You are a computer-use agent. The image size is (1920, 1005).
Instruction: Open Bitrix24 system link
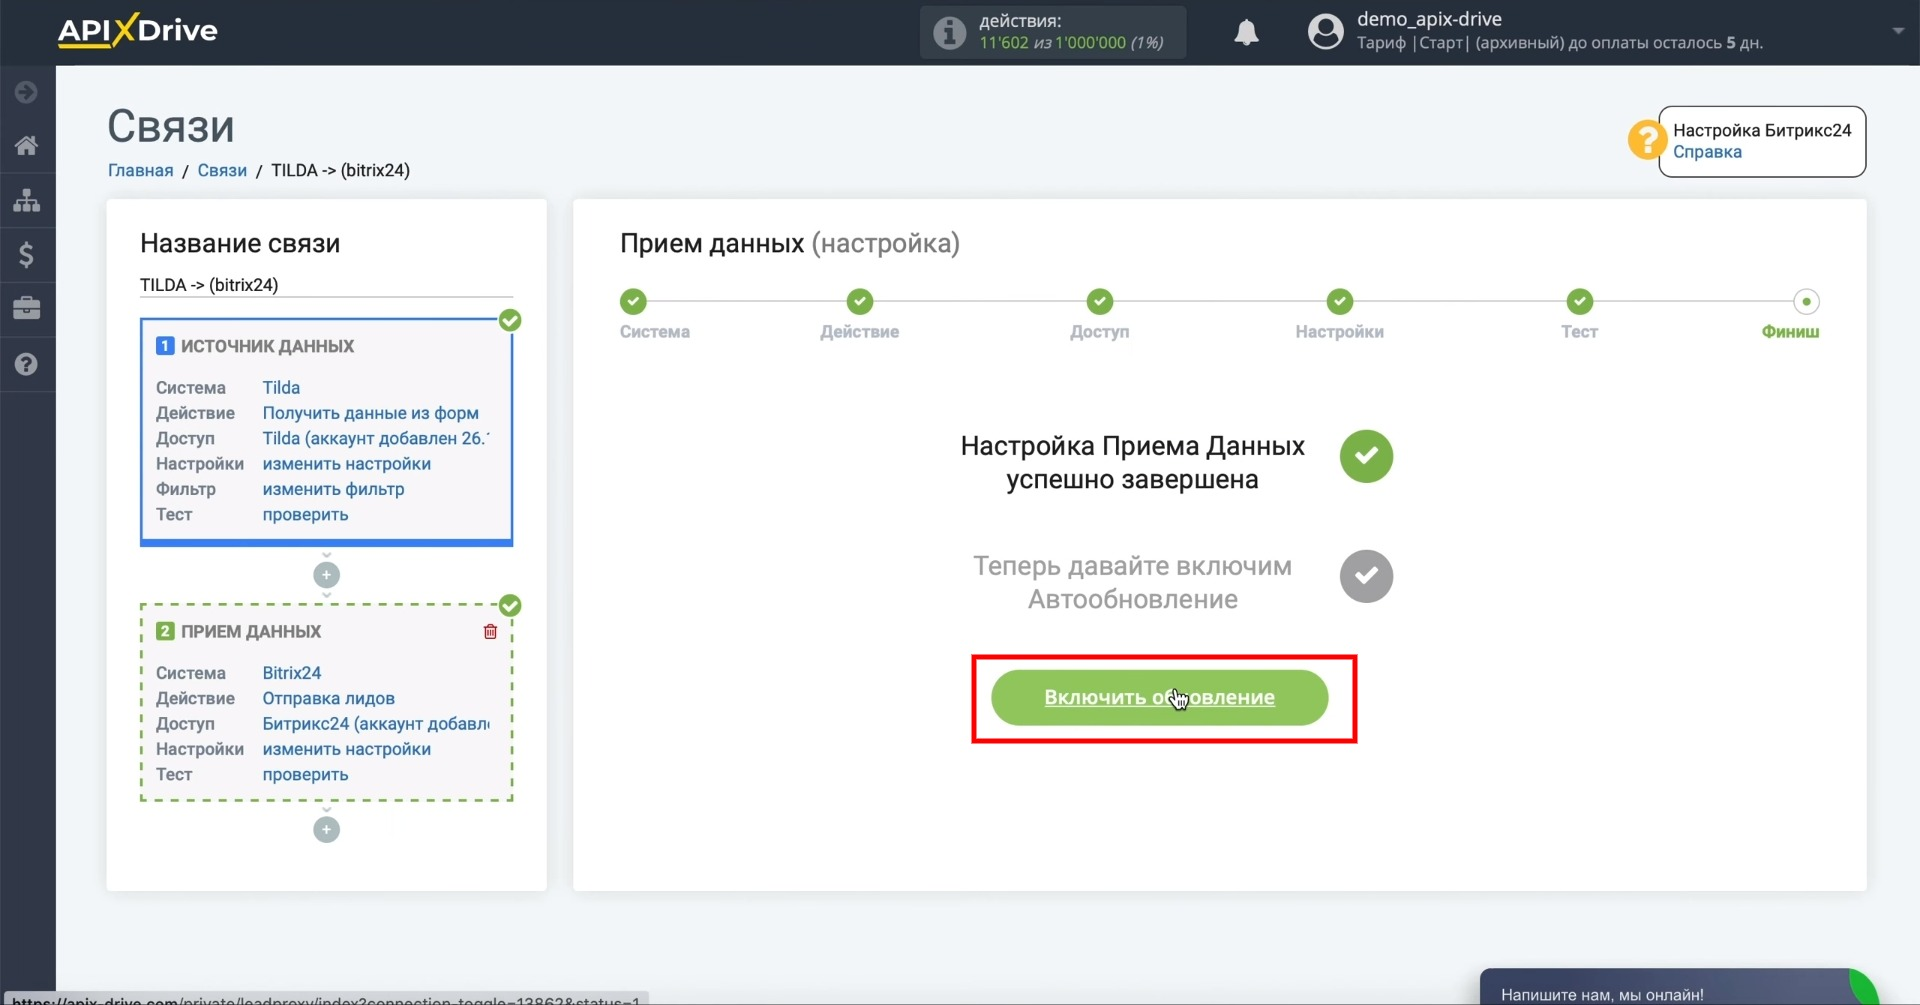pos(292,673)
